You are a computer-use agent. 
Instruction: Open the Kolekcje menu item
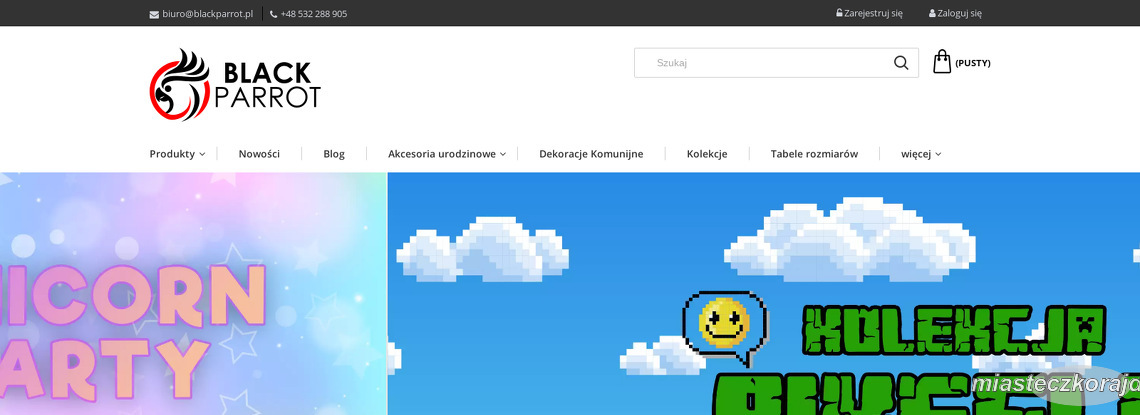[707, 154]
